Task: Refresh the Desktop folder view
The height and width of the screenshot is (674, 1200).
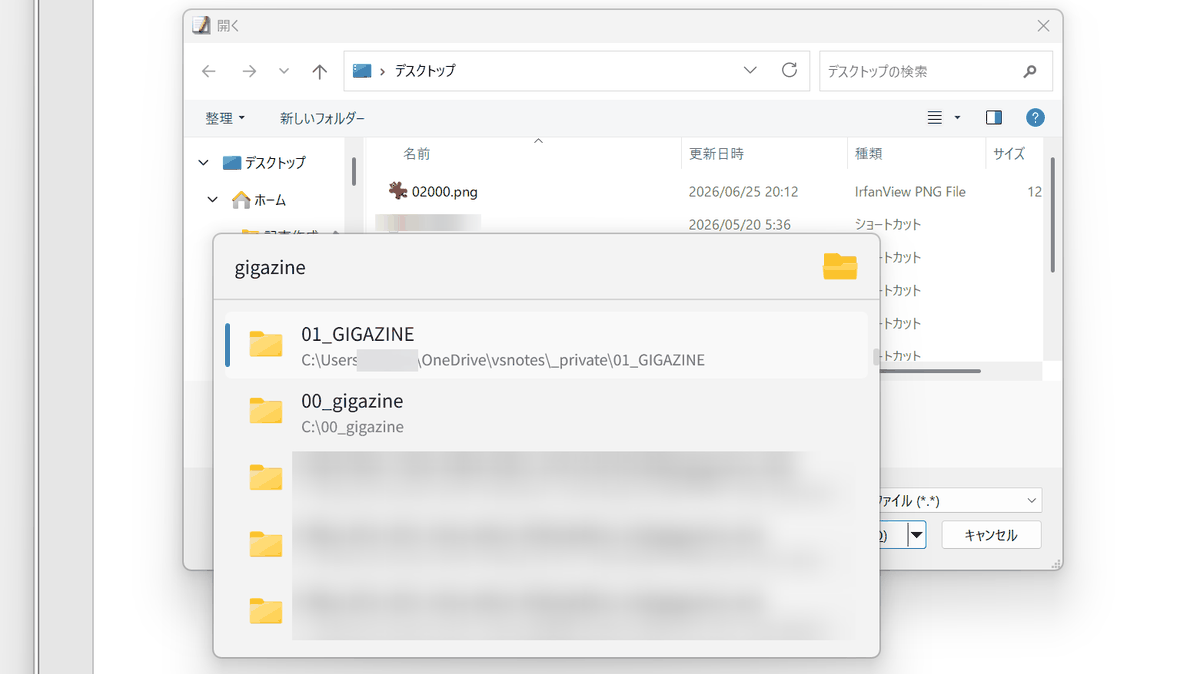Action: pyautogui.click(x=789, y=70)
